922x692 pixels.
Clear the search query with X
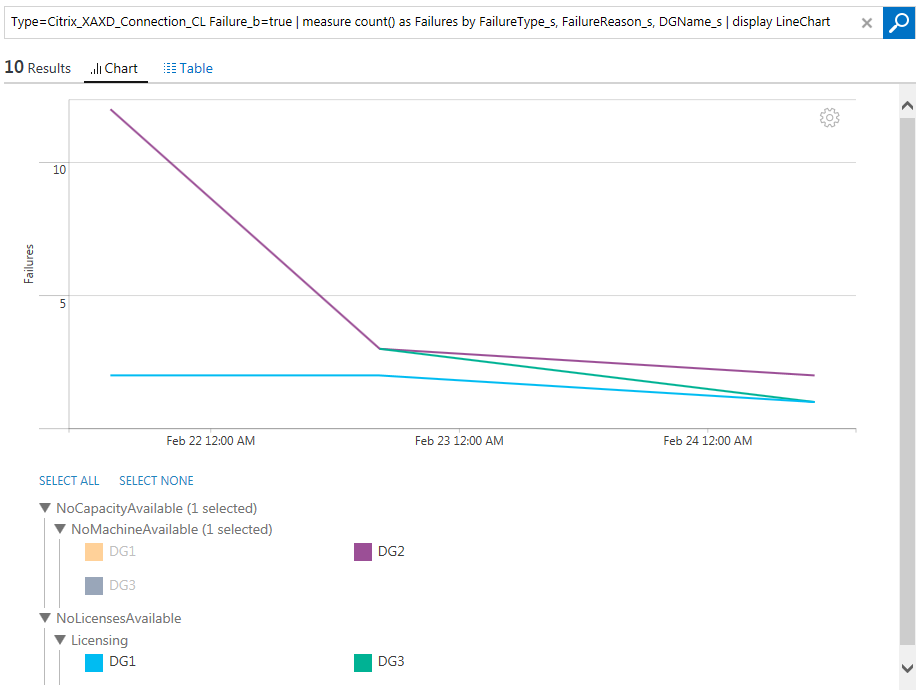(x=866, y=22)
